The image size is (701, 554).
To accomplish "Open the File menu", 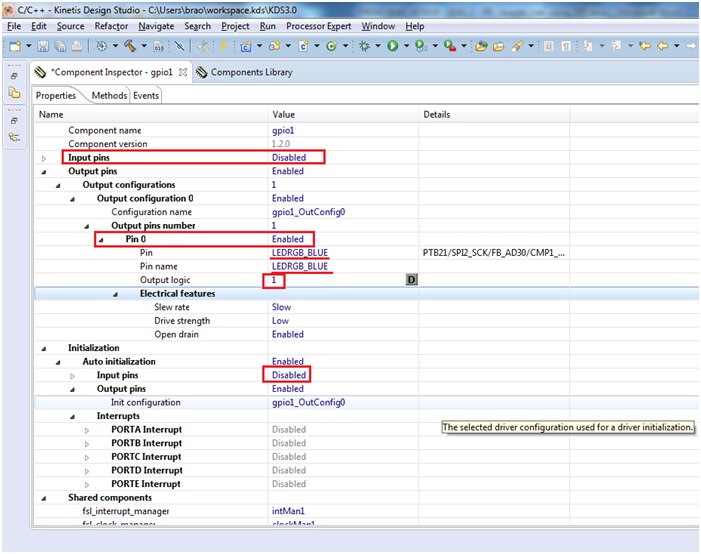I will click(x=14, y=26).
